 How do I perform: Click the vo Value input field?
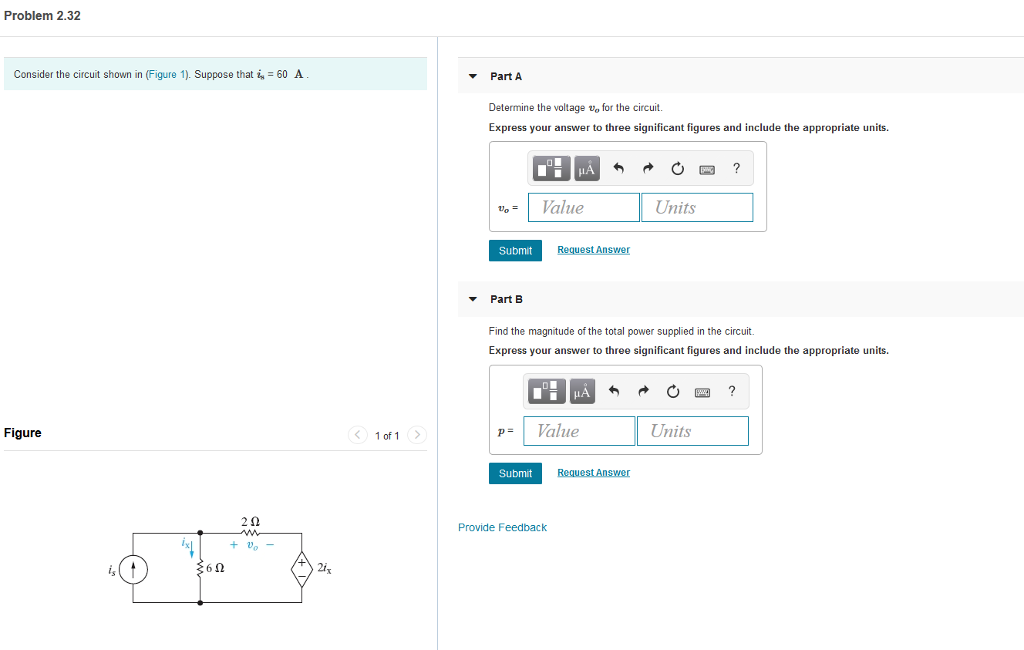tap(584, 207)
